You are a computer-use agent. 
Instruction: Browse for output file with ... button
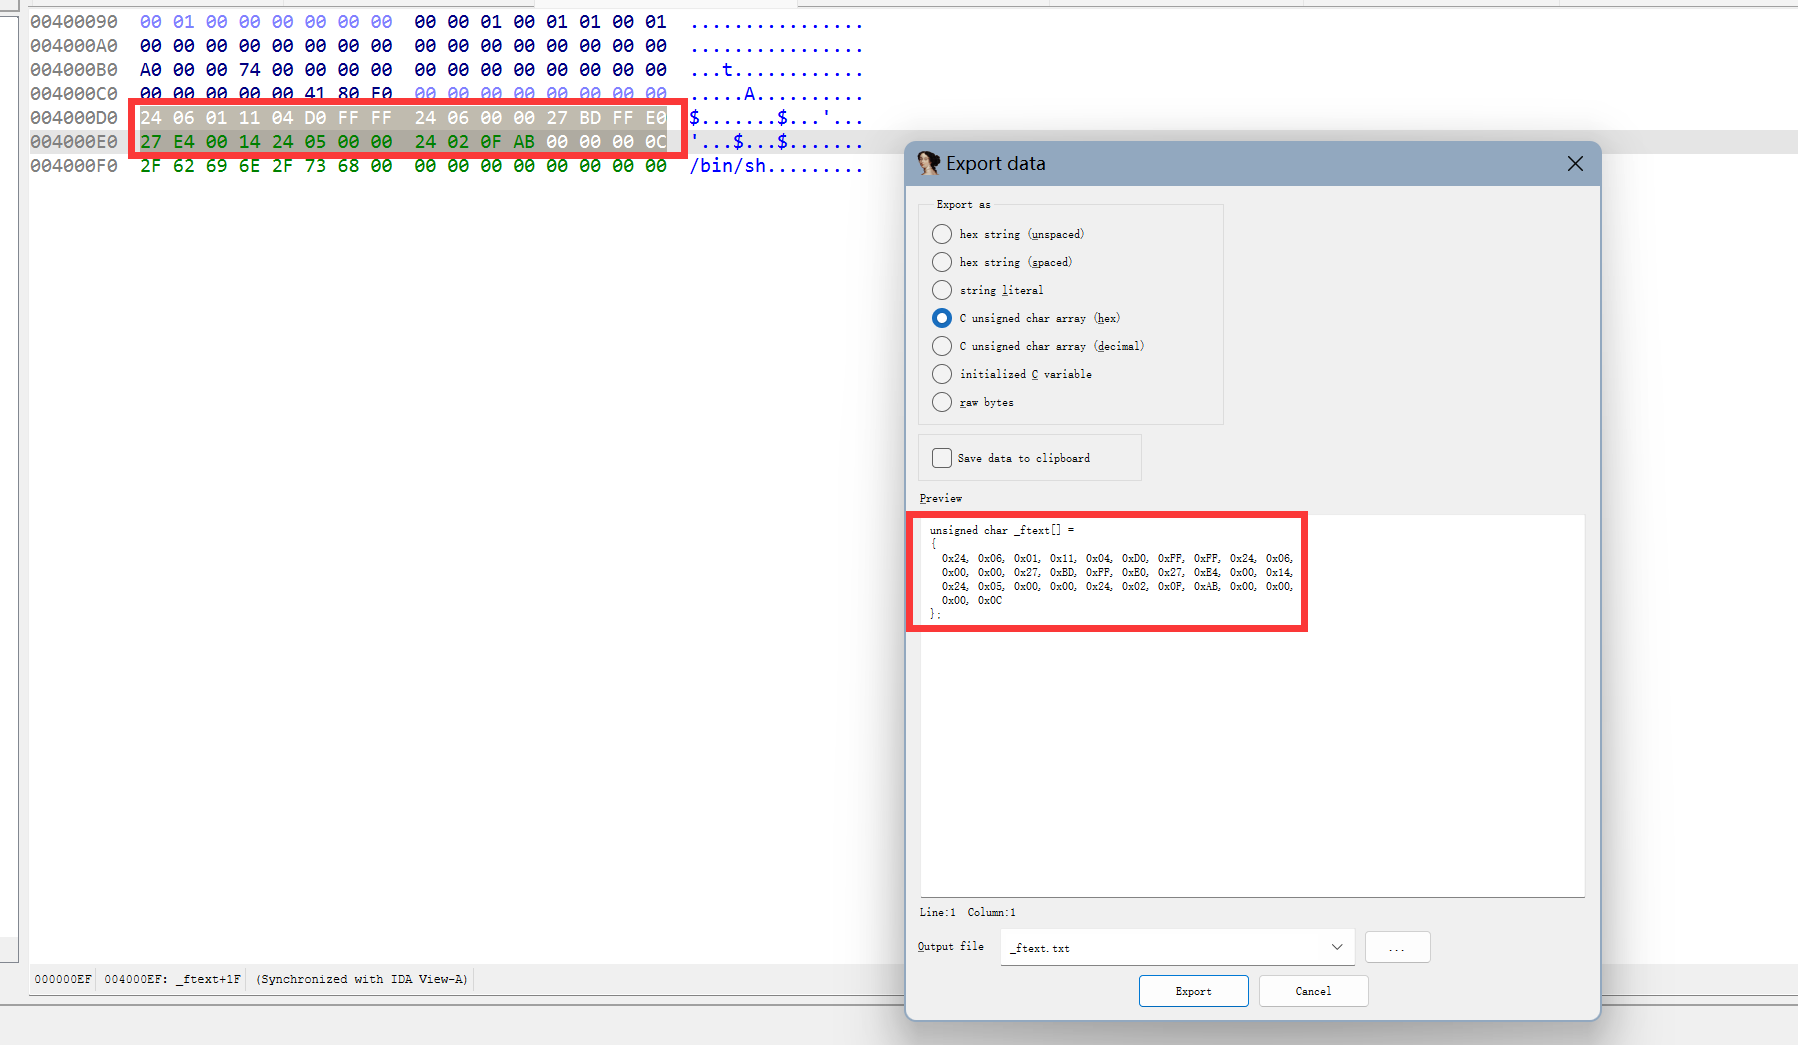1397,947
